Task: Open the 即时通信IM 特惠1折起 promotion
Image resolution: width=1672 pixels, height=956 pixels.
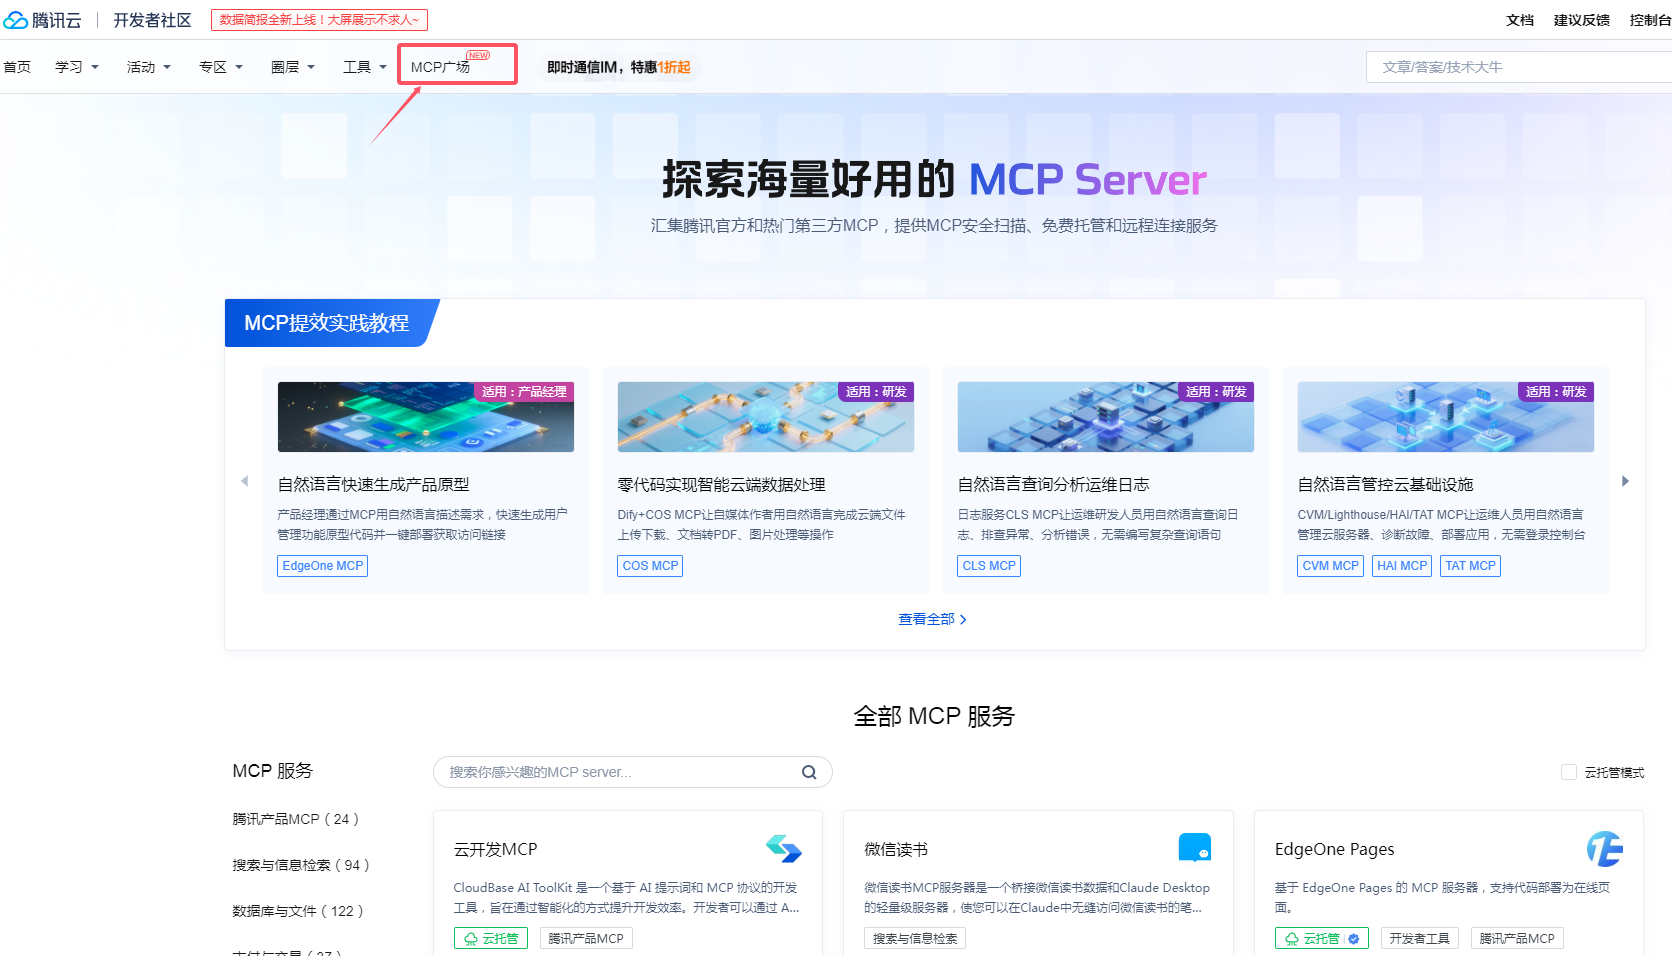Action: click(x=619, y=67)
